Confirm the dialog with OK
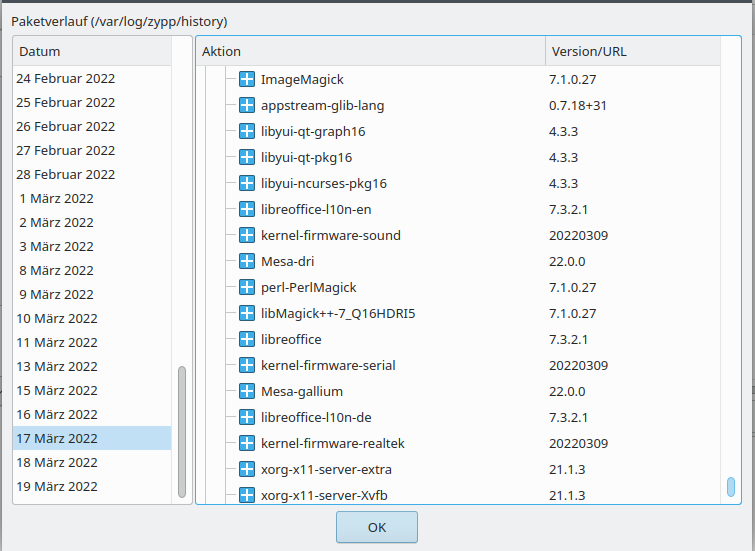This screenshot has width=755, height=551. 377,527
